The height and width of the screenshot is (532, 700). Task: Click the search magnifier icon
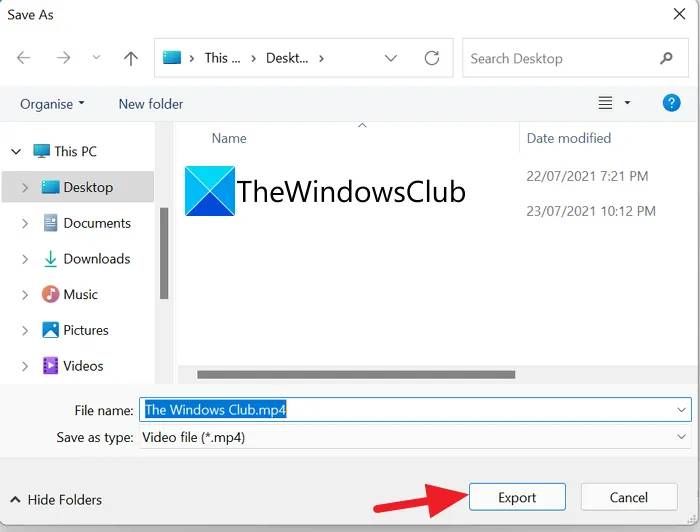pyautogui.click(x=666, y=58)
